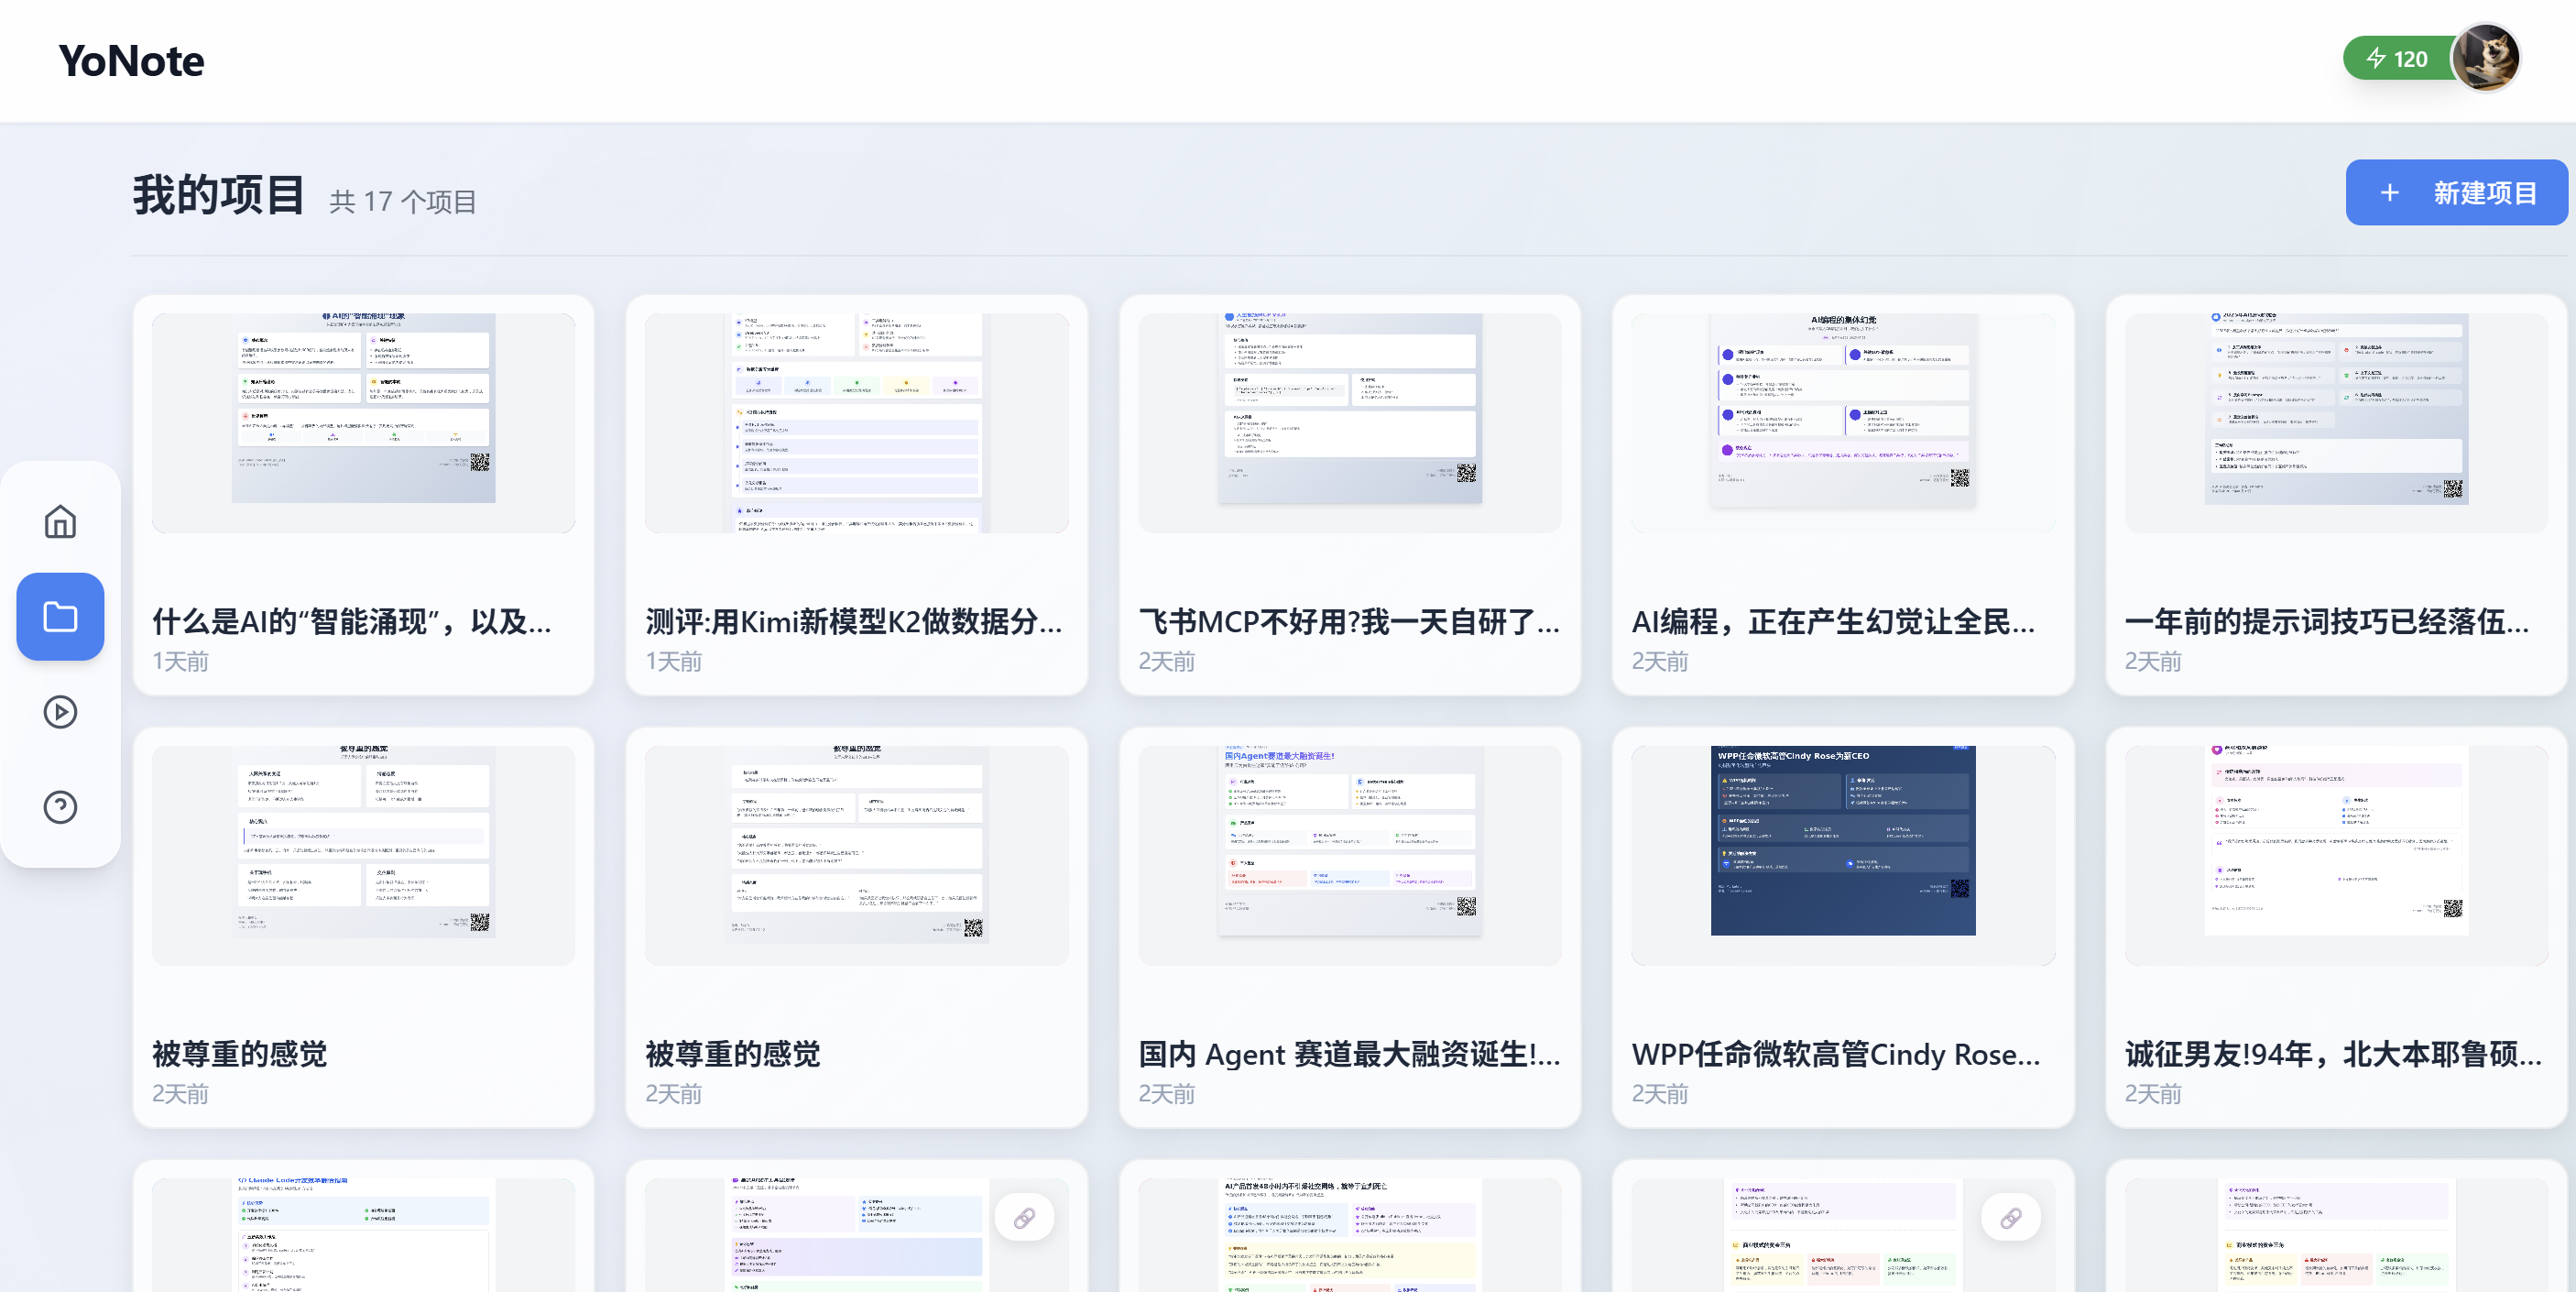Click the help question mark icon
The width and height of the screenshot is (2576, 1292).
[60, 806]
